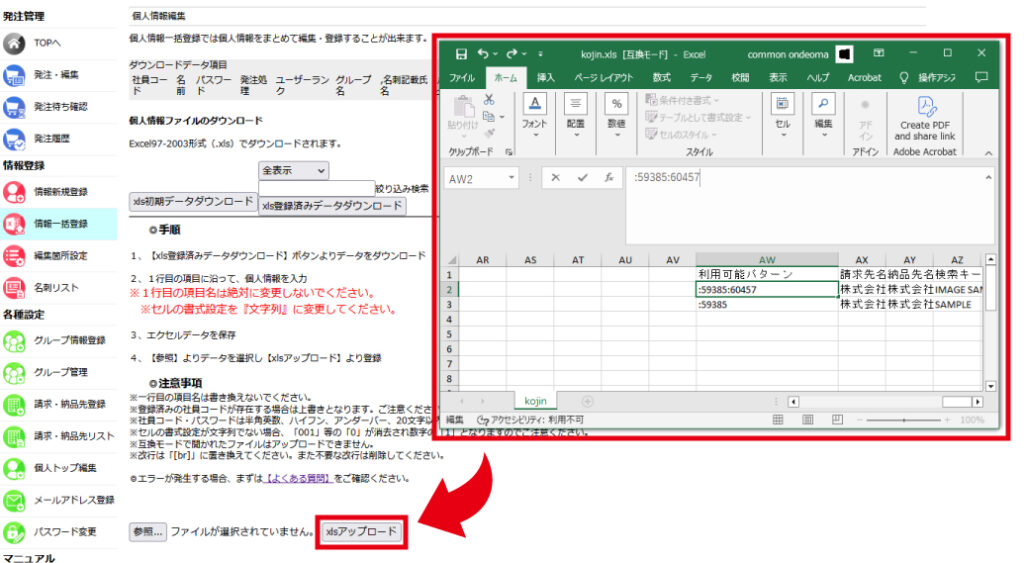This screenshot has width=1024, height=563.
Task: Collapse the Excel ribbon with the chevron
Action: pos(988,153)
